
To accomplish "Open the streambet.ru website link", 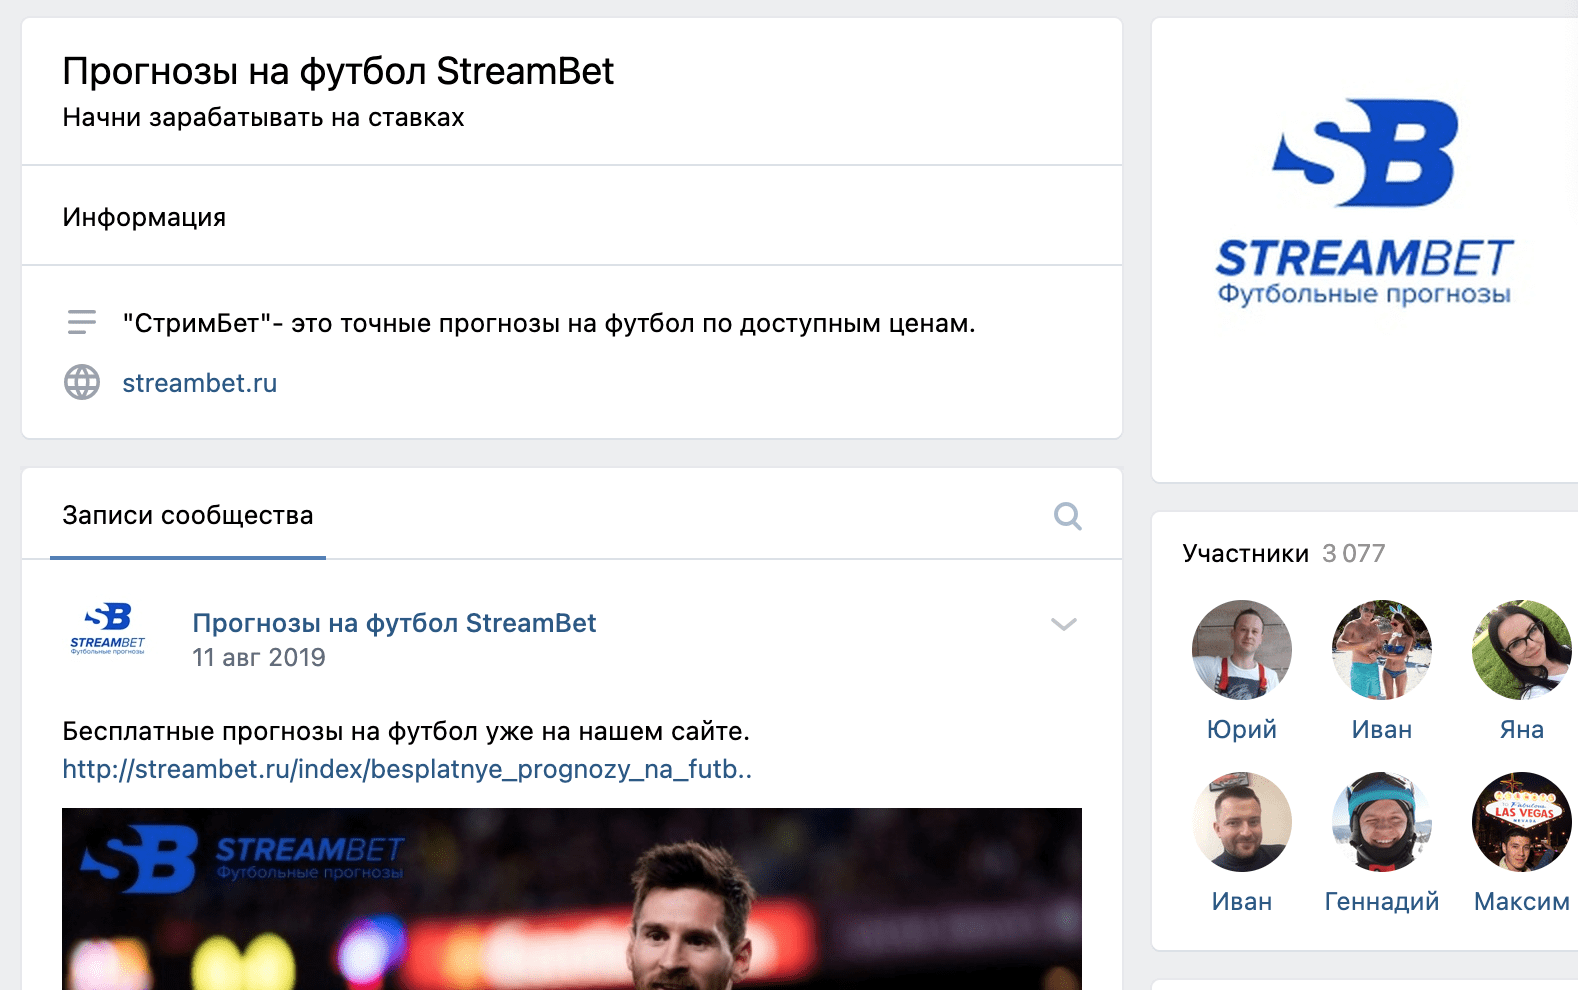I will click(199, 383).
